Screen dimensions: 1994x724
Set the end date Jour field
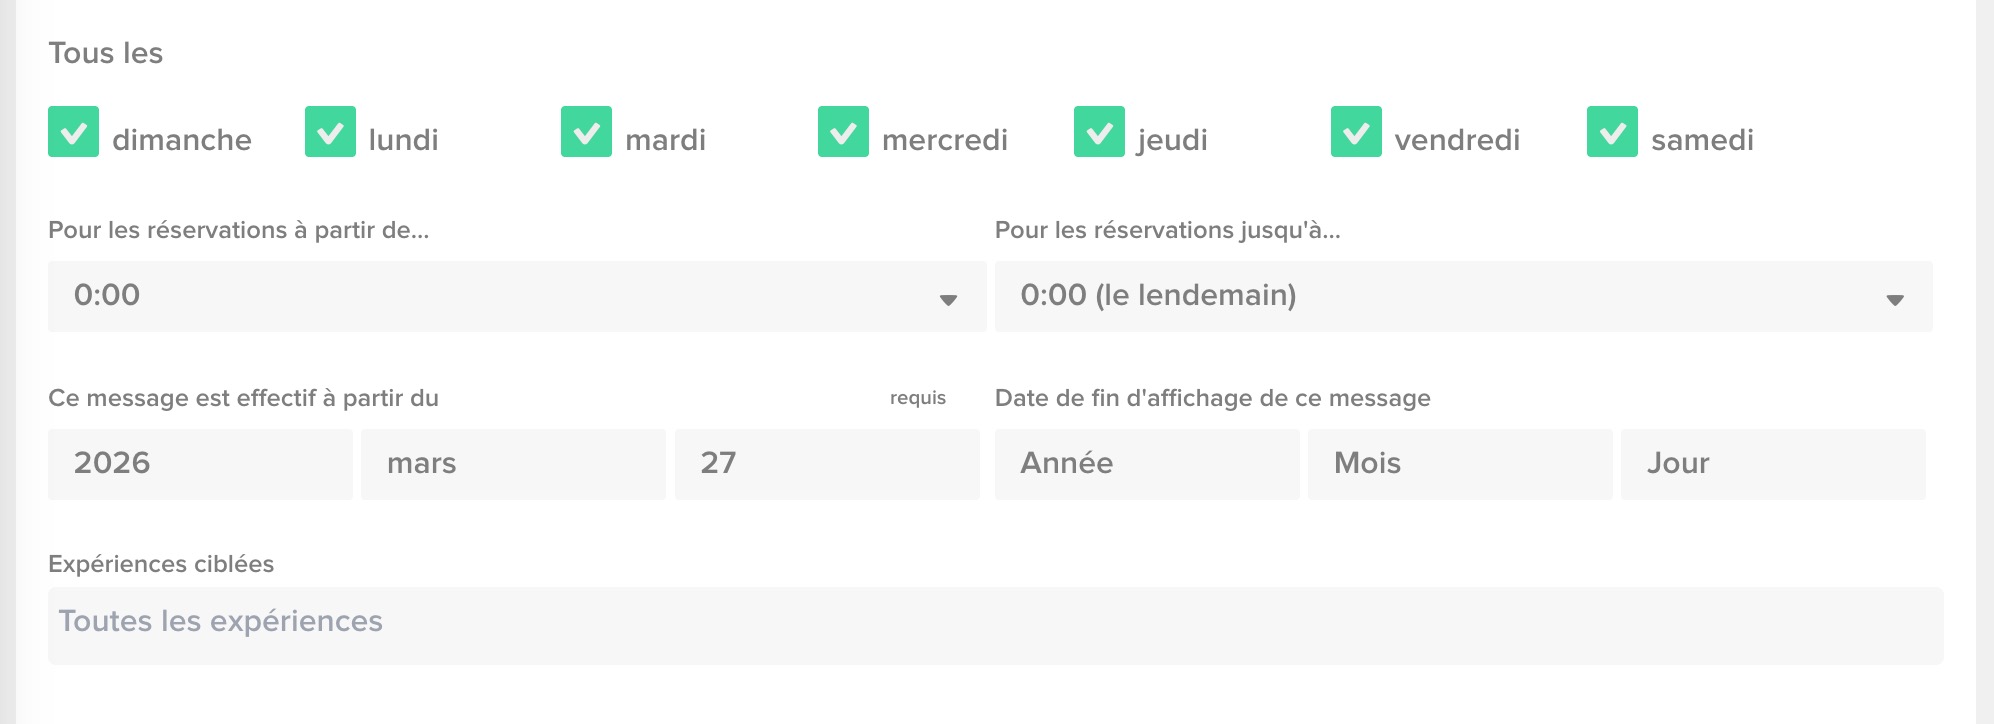[1773, 464]
